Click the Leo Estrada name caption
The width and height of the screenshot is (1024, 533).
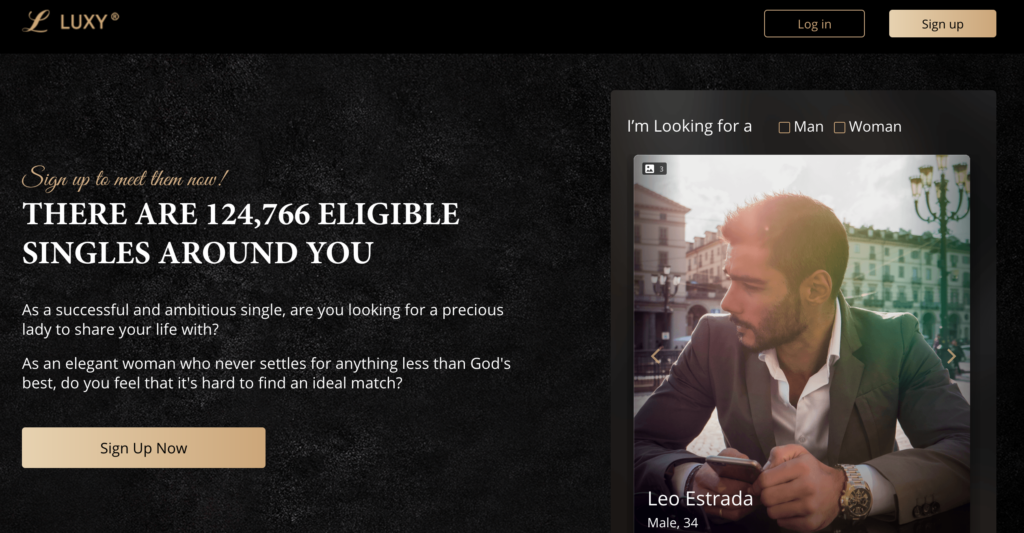point(700,498)
